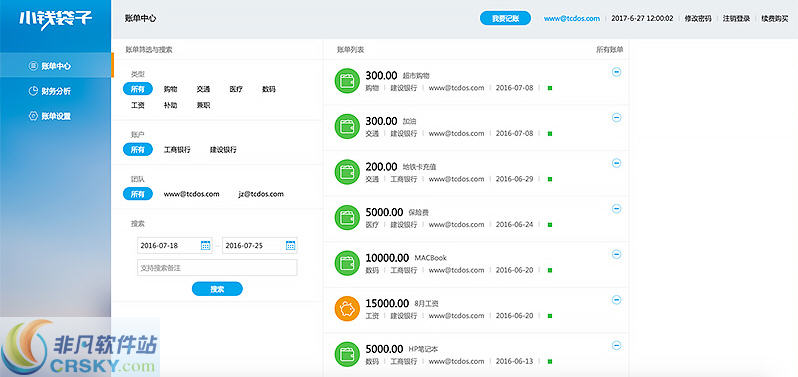Click the orange piggy bank icon for 8月工资
This screenshot has height=377, width=798.
click(x=347, y=309)
